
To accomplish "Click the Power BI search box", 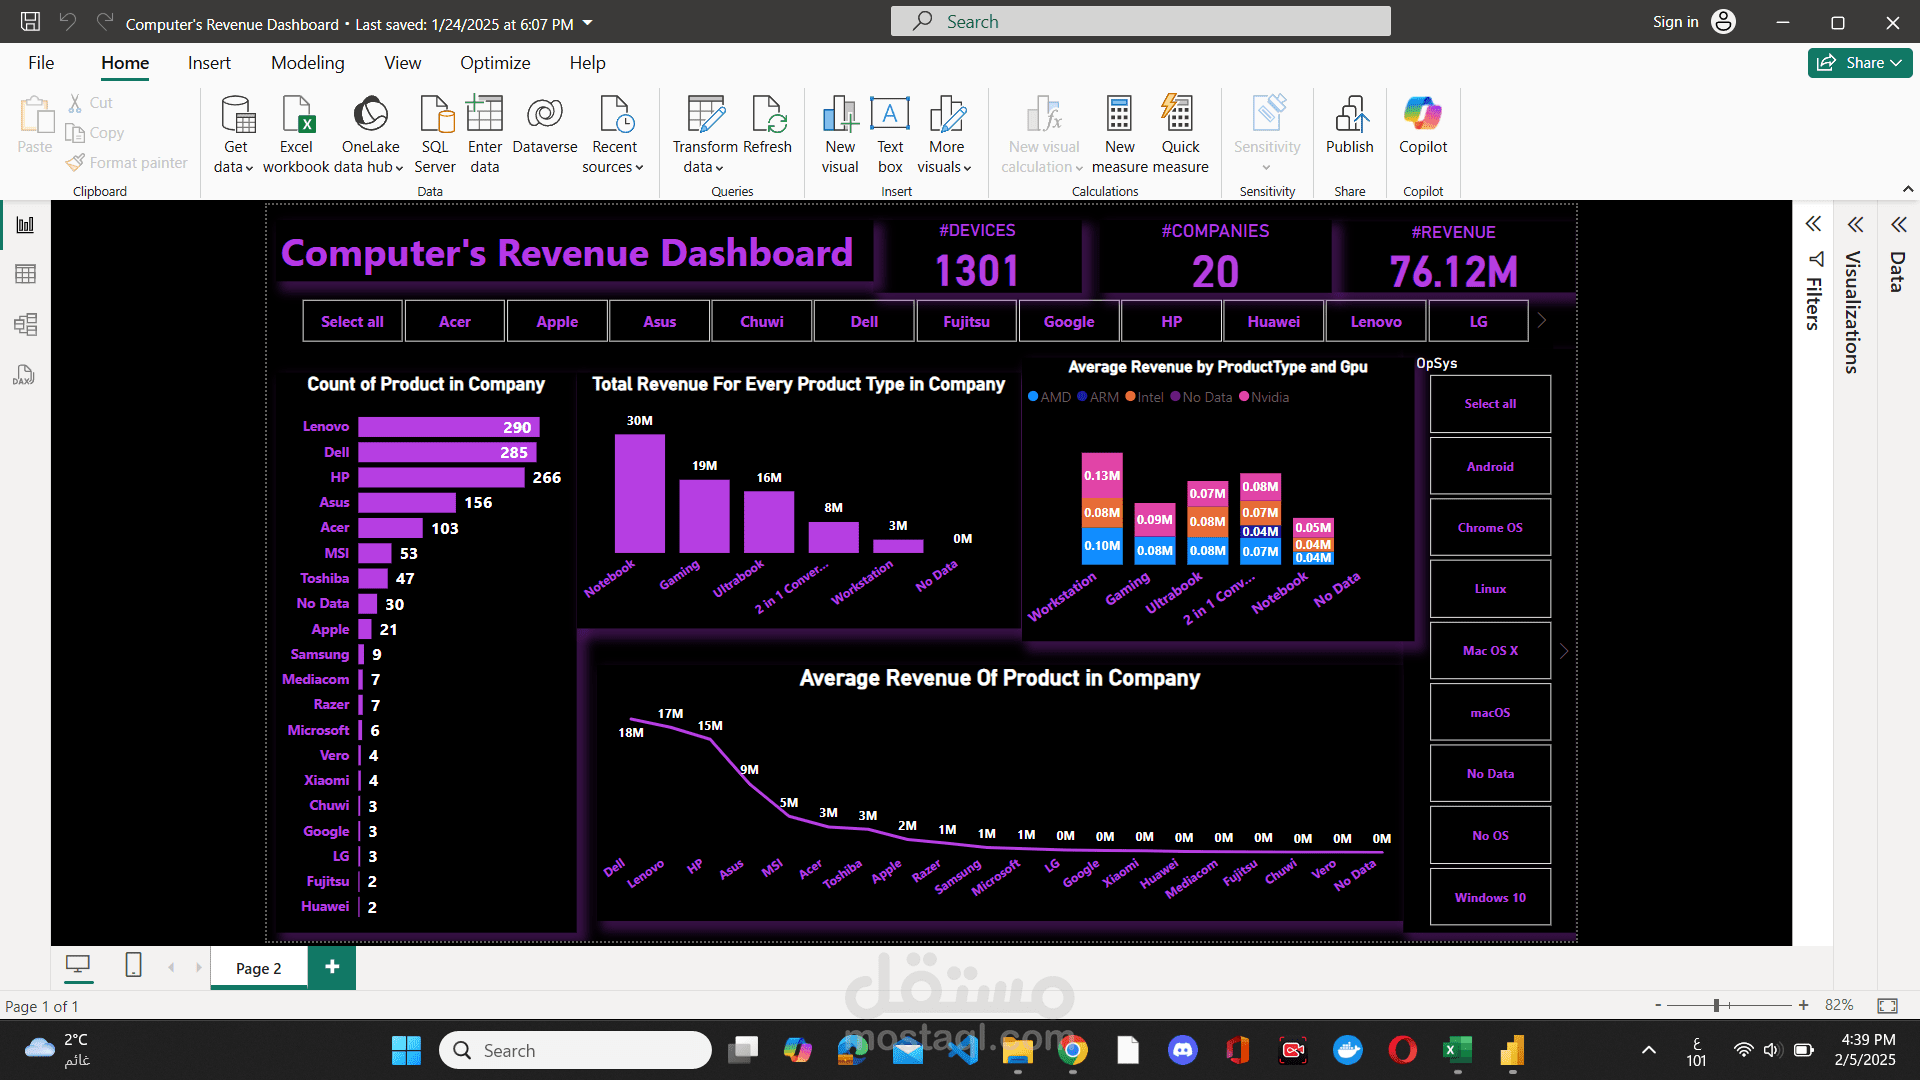I will (1140, 21).
